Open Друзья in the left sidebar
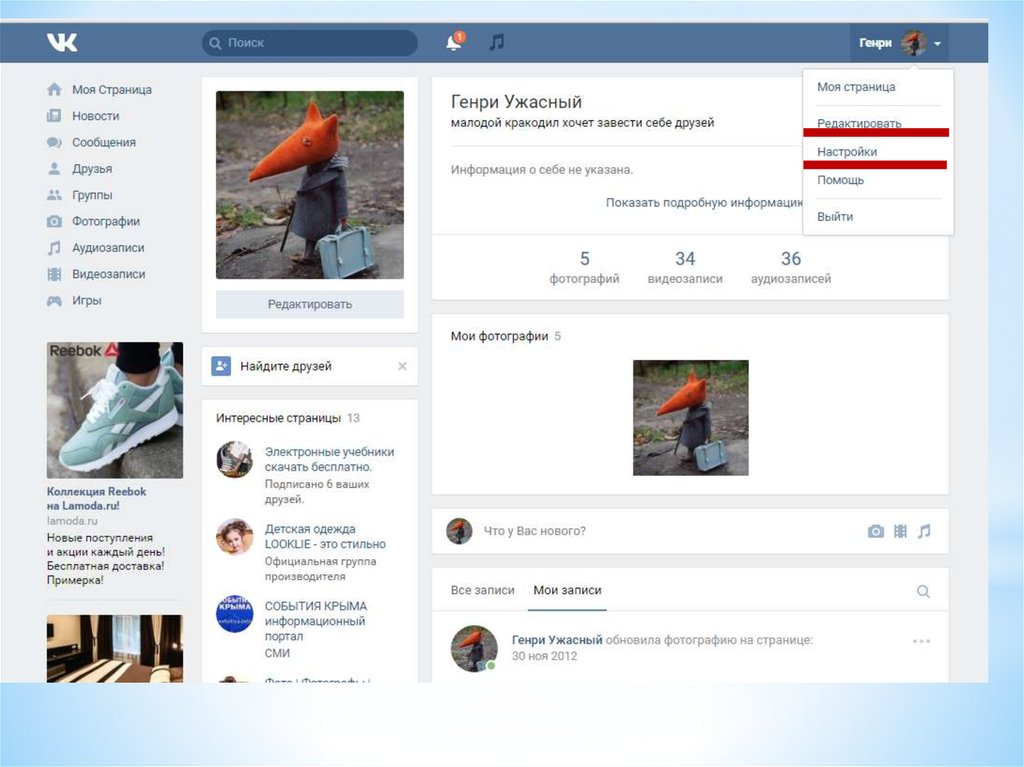Image resolution: width=1024 pixels, height=767 pixels. (x=91, y=169)
